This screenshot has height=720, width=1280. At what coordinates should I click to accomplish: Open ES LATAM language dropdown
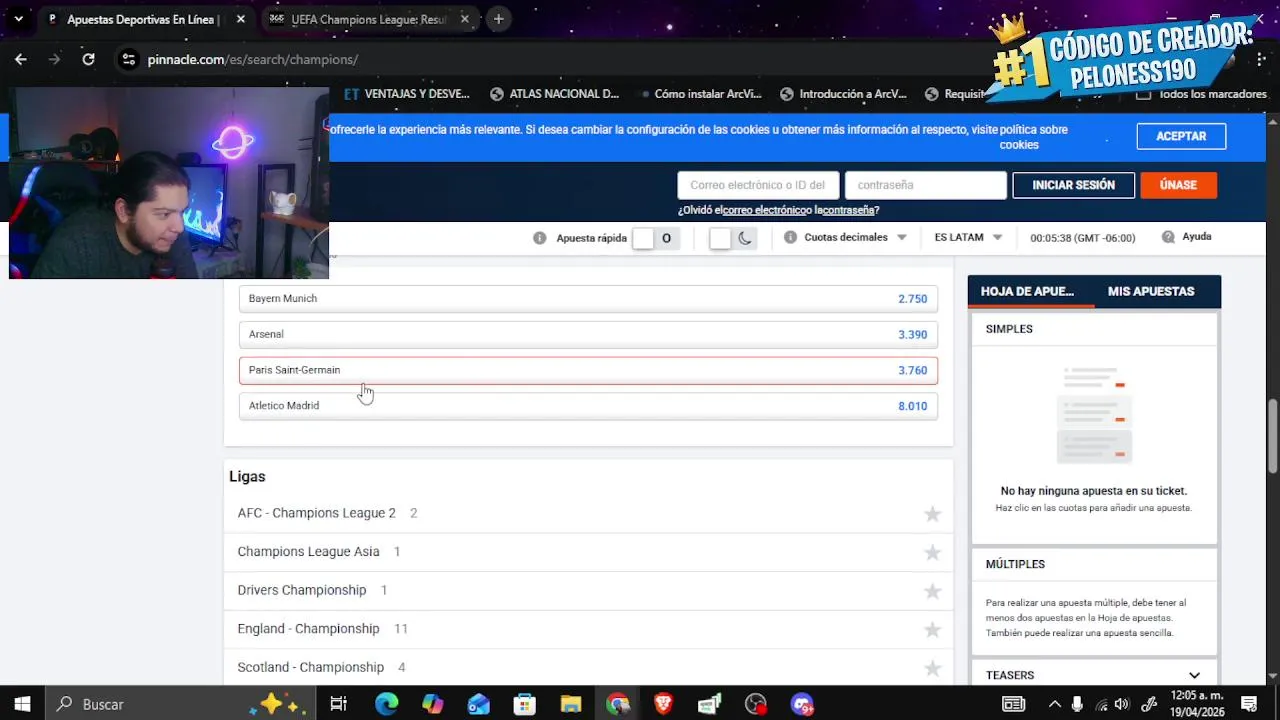[x=968, y=237]
